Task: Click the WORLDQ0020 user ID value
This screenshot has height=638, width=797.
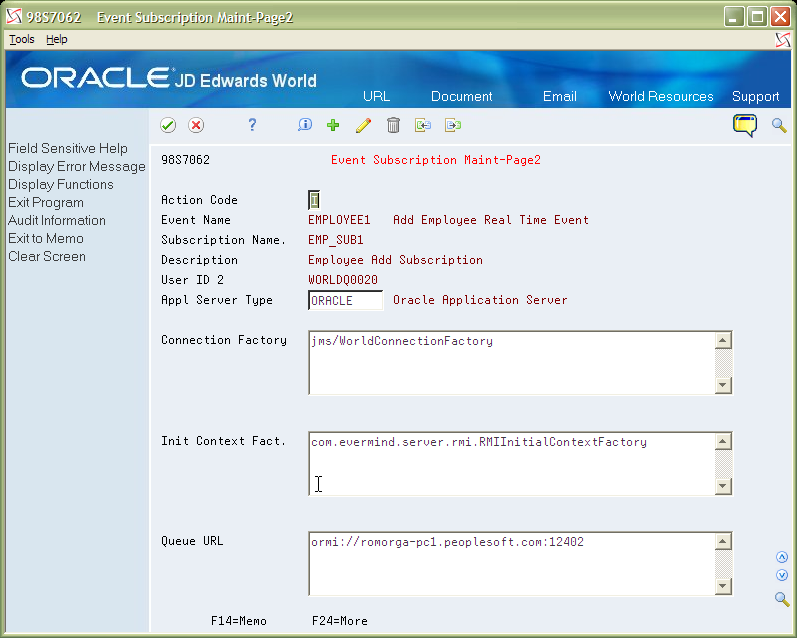Action: point(343,280)
